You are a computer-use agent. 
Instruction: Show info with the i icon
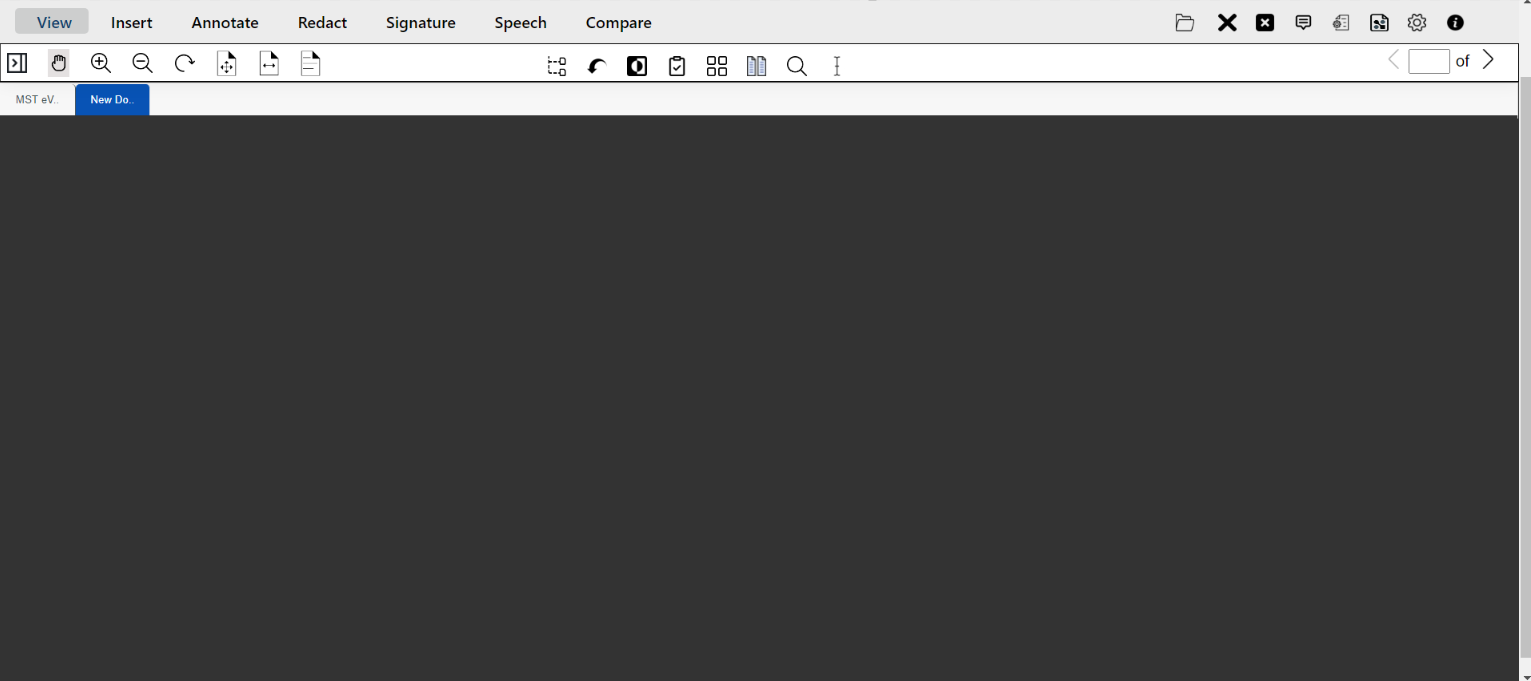click(x=1455, y=22)
